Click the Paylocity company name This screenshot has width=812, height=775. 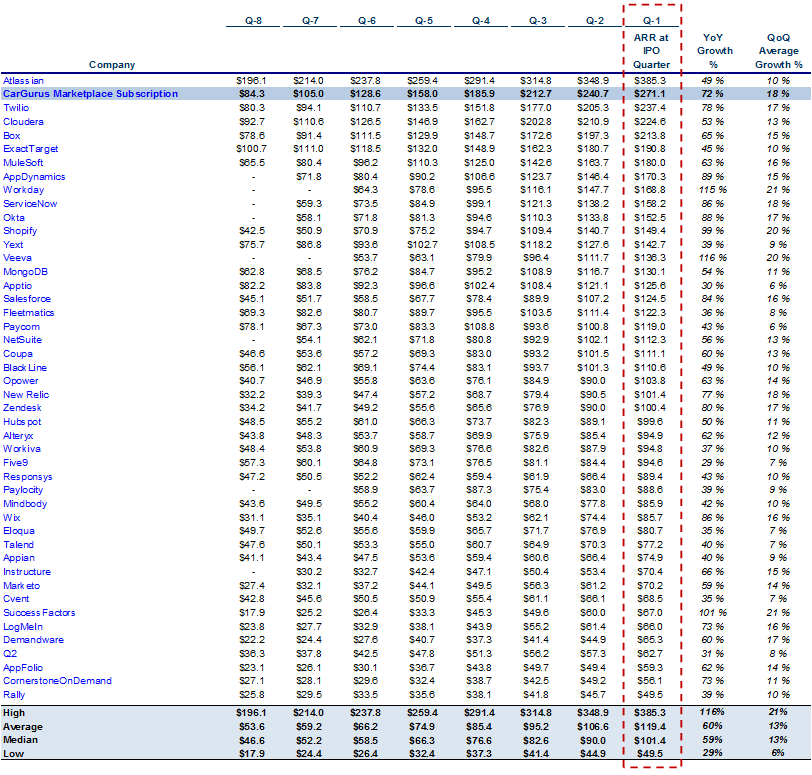tap(23, 490)
